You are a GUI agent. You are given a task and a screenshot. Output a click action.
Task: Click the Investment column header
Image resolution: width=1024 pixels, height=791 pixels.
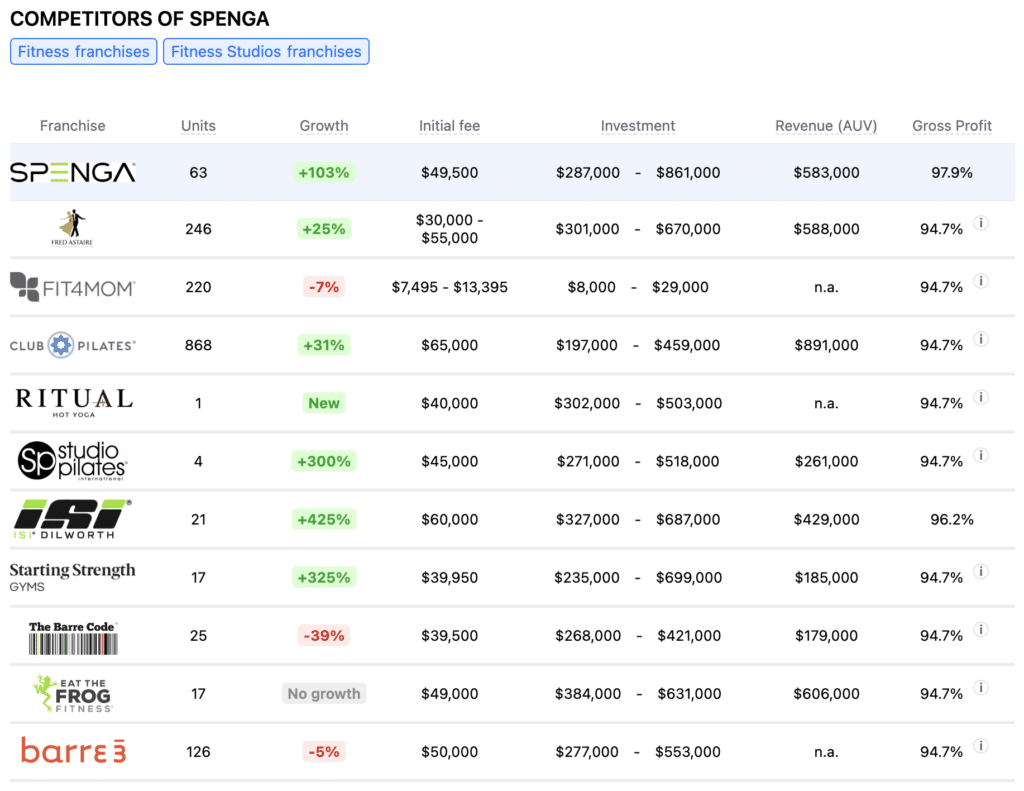click(638, 125)
